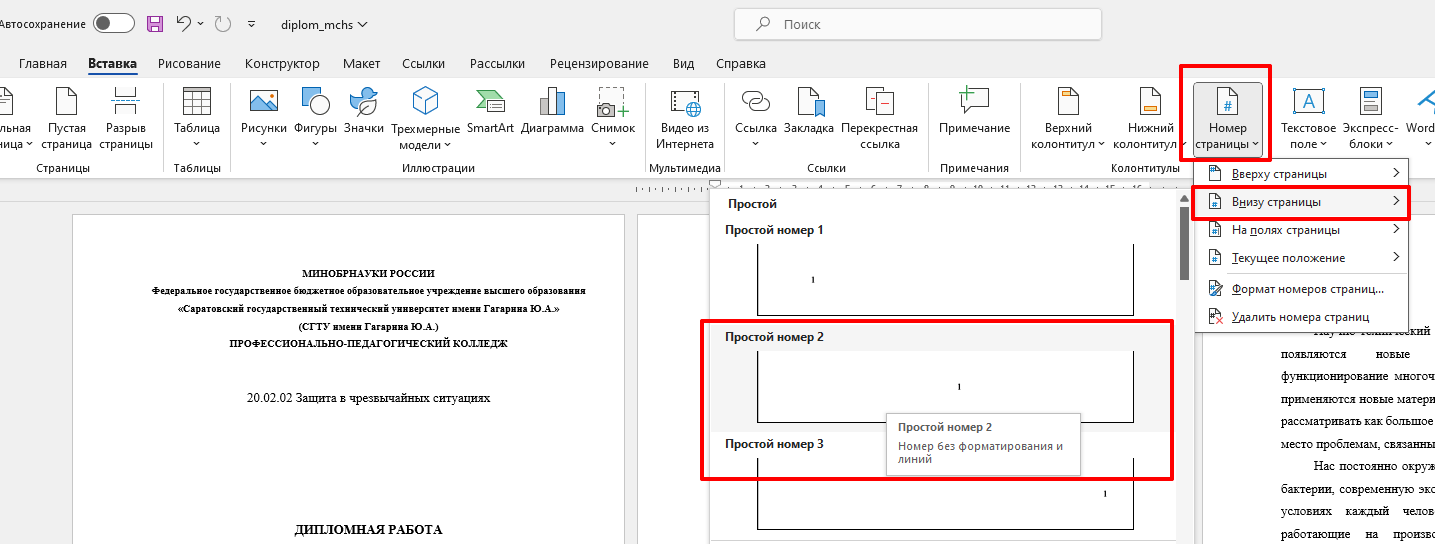Click the redo arrow icon
Screen dimensions: 1435x544
(x=222, y=23)
